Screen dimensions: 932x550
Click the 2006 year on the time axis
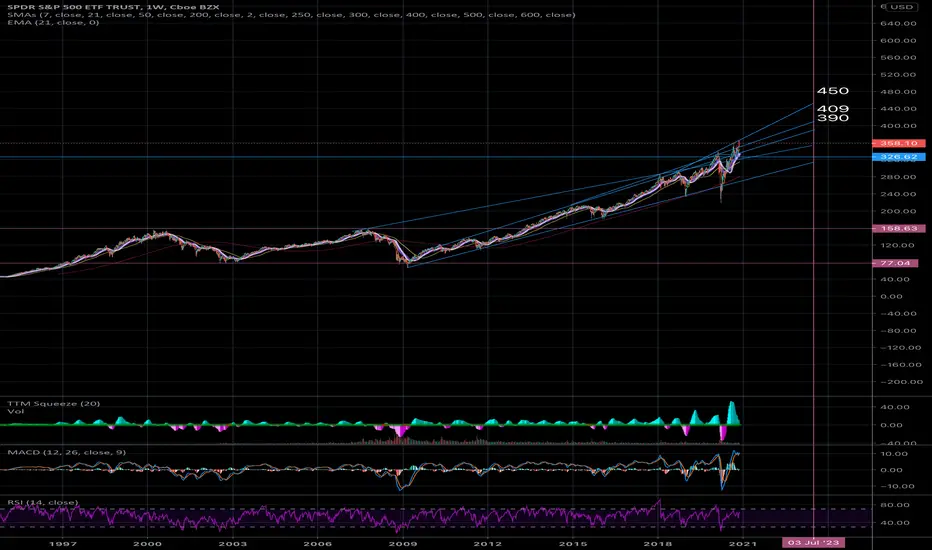point(317,543)
